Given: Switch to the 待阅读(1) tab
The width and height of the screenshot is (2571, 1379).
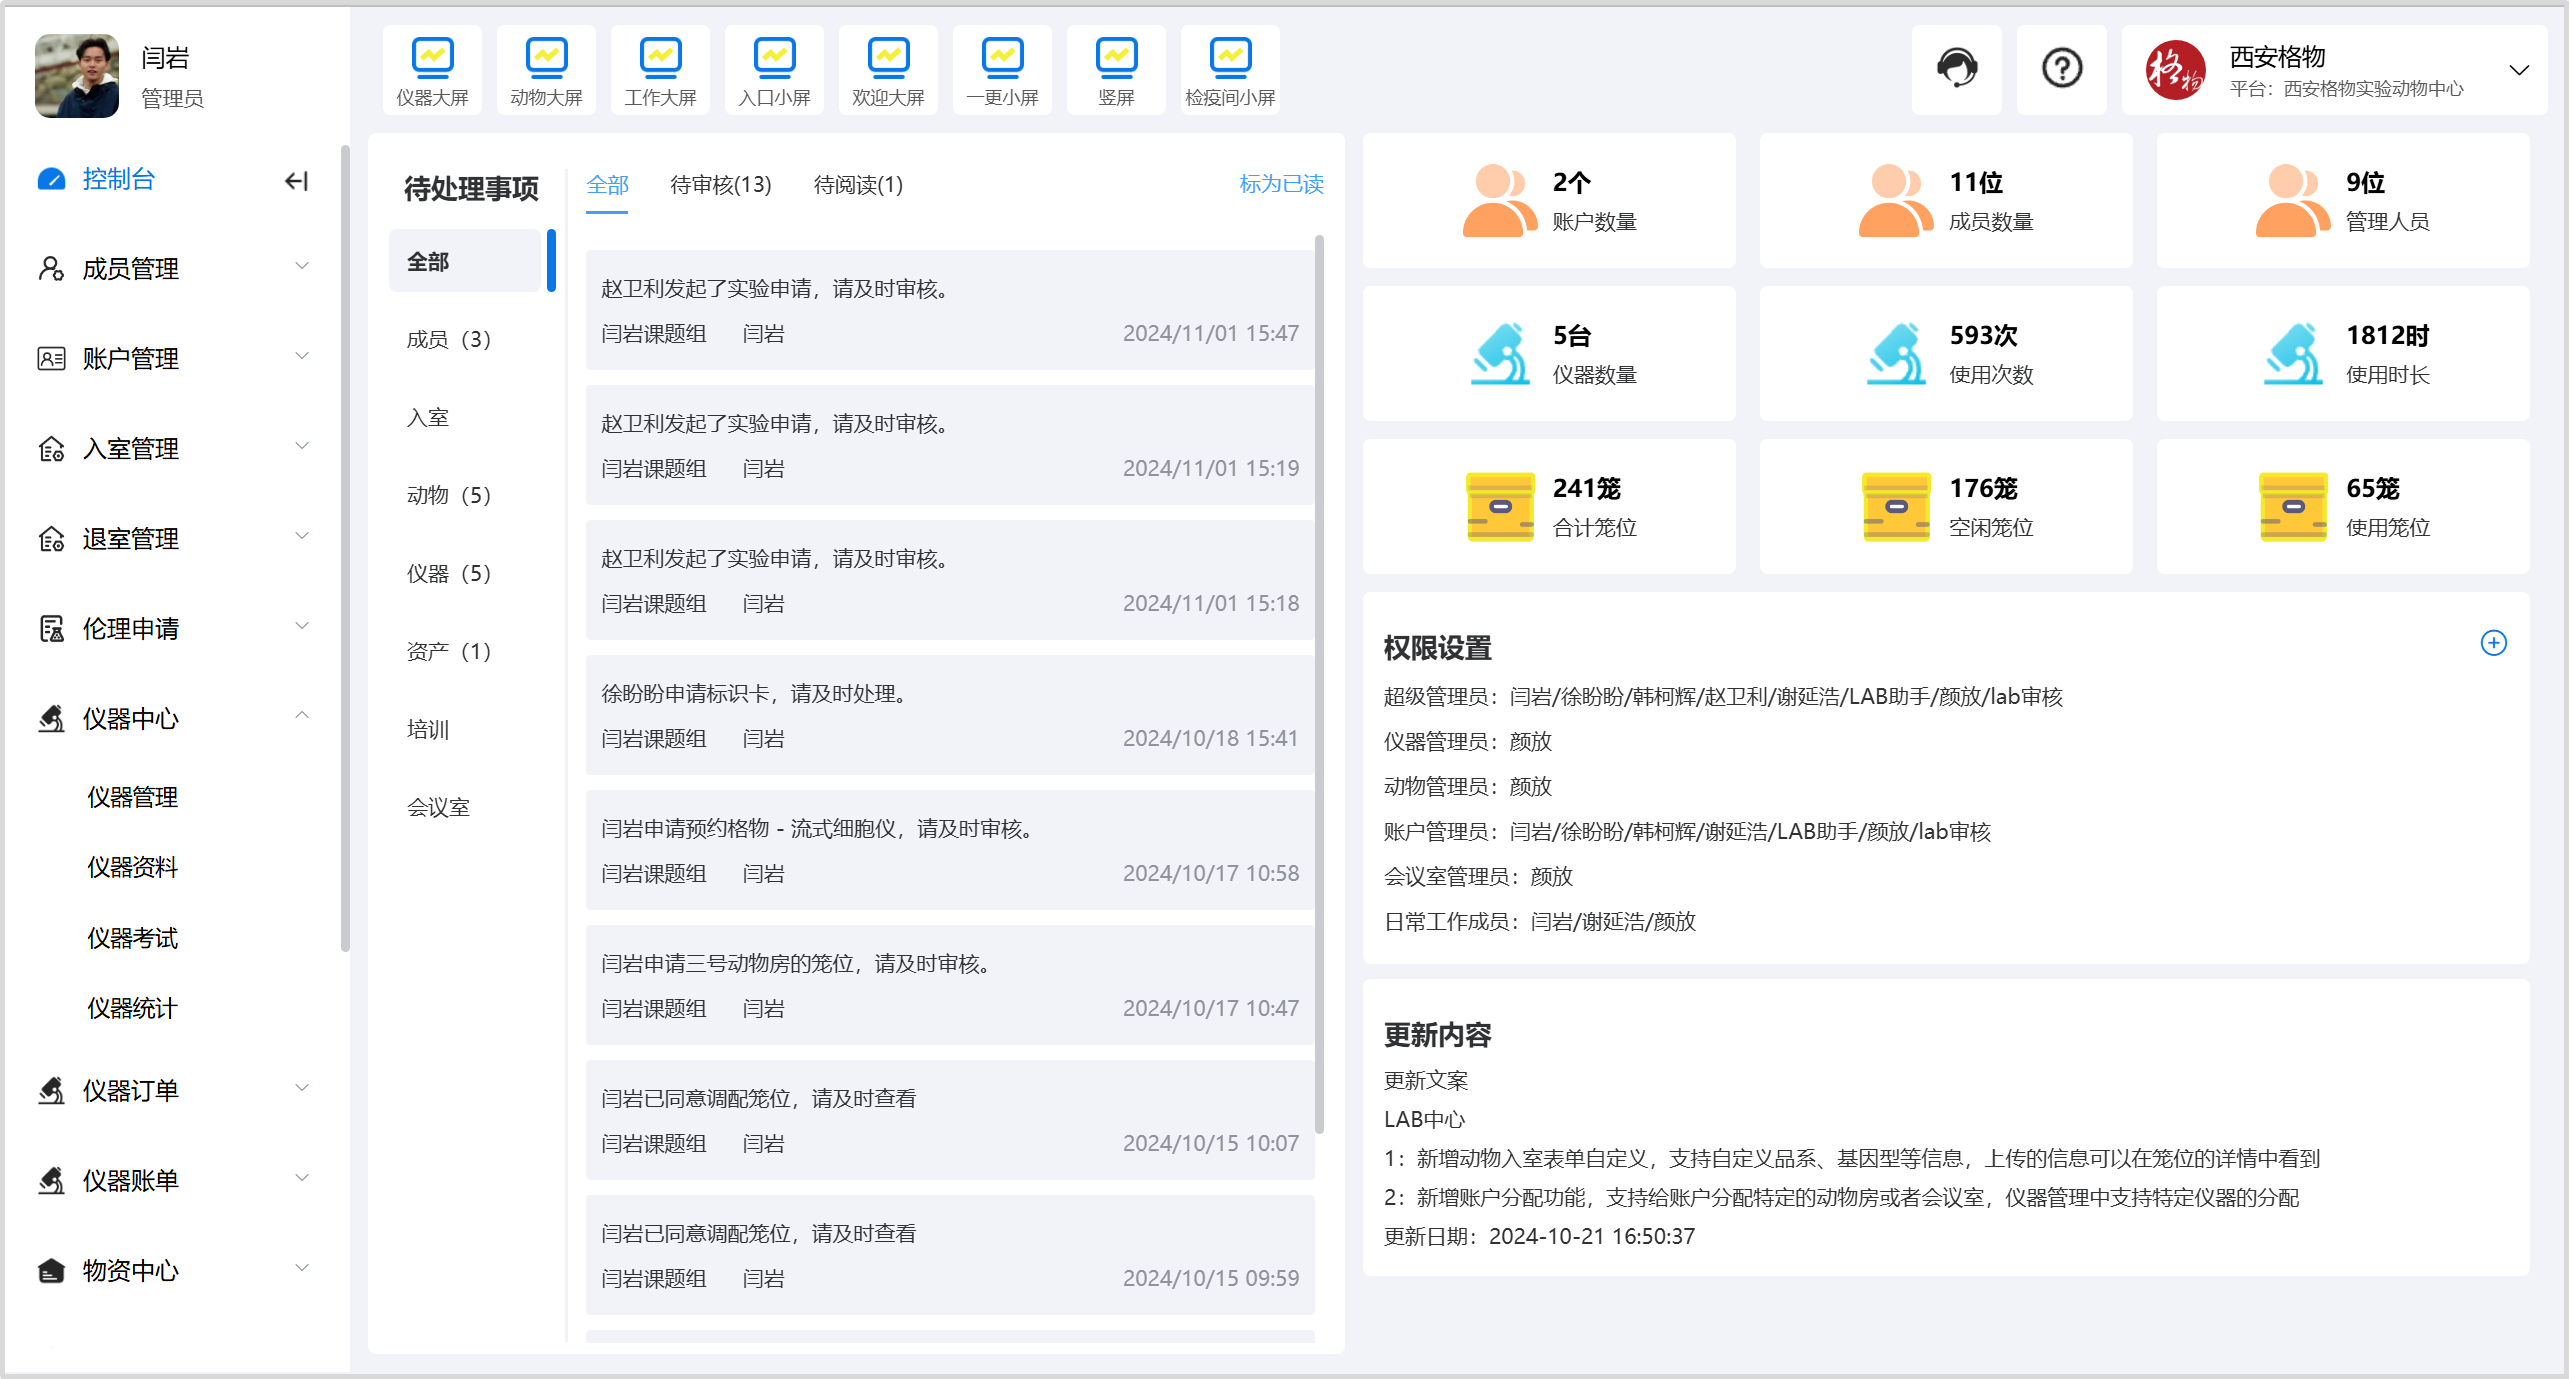Looking at the screenshot, I should (x=858, y=185).
